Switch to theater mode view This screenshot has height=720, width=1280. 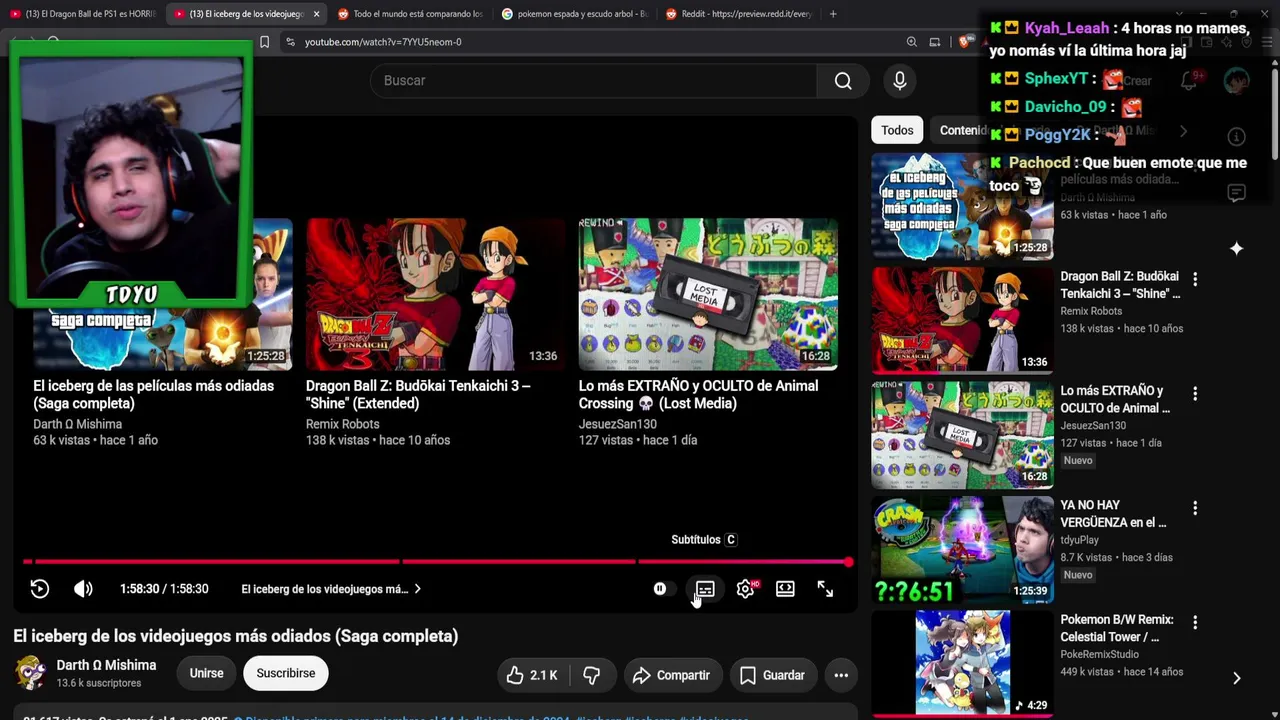click(x=785, y=589)
